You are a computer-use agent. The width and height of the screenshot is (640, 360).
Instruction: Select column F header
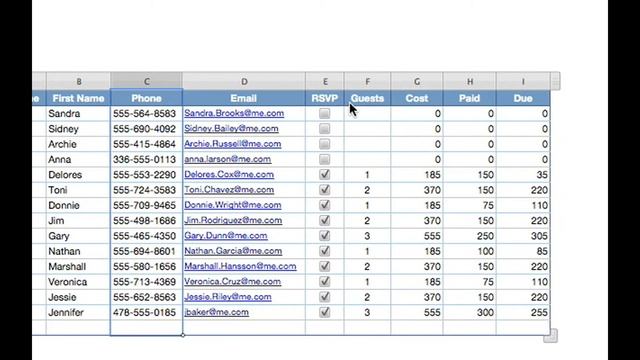(367, 82)
